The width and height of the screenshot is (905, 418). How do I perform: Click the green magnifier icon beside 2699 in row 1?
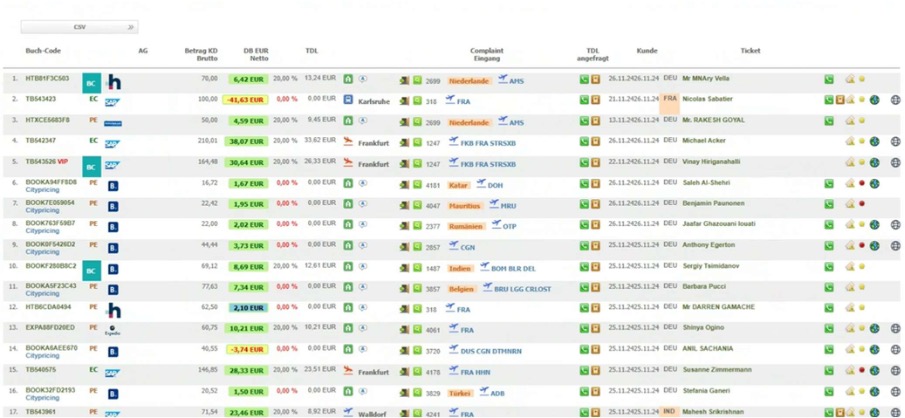coord(417,81)
